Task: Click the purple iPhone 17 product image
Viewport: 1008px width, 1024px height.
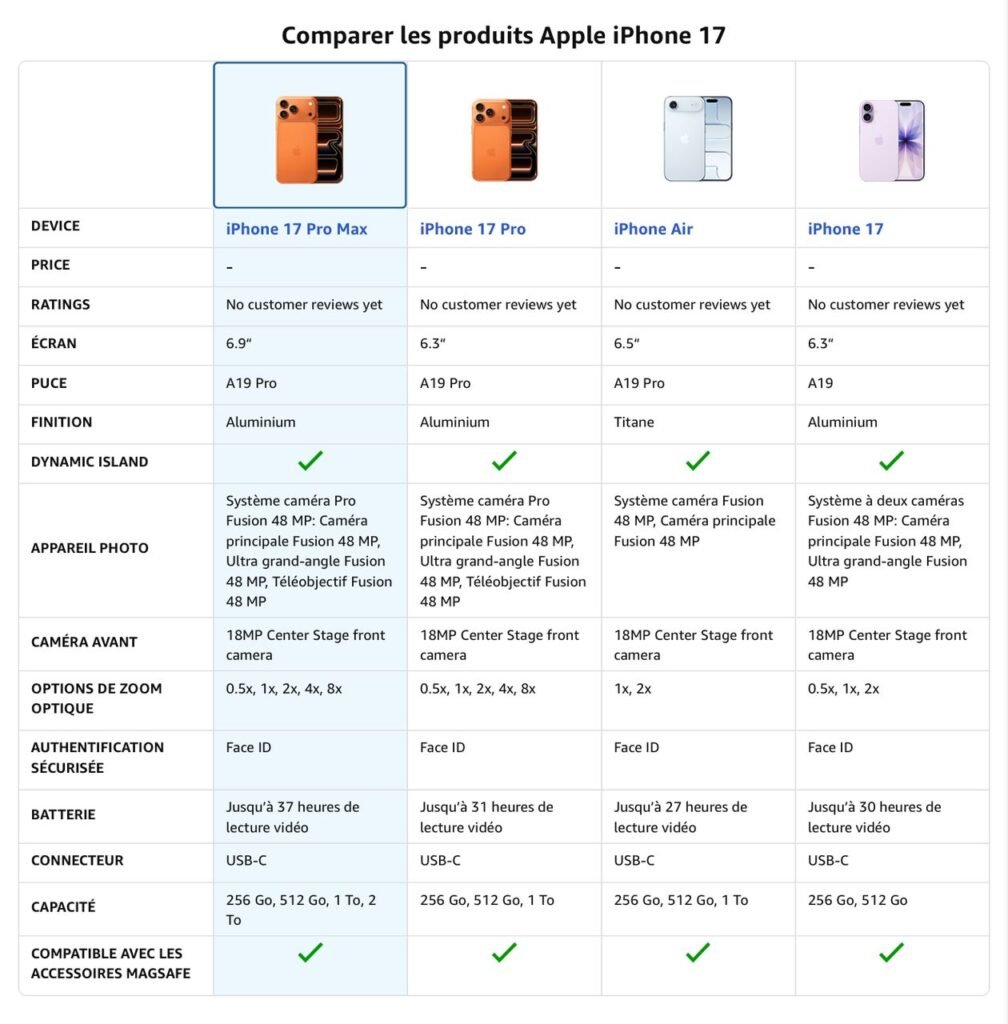Action: (892, 139)
